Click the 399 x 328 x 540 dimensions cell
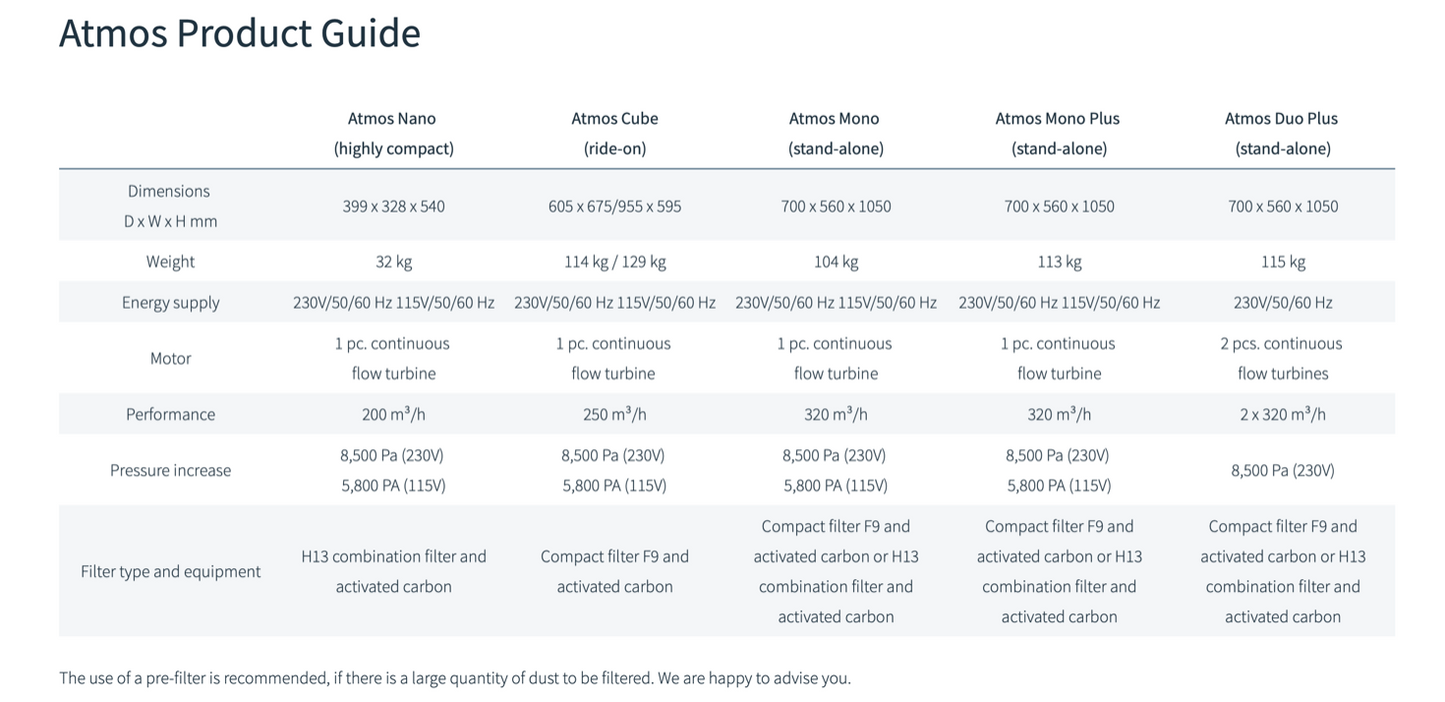The image size is (1445, 702). [394, 207]
